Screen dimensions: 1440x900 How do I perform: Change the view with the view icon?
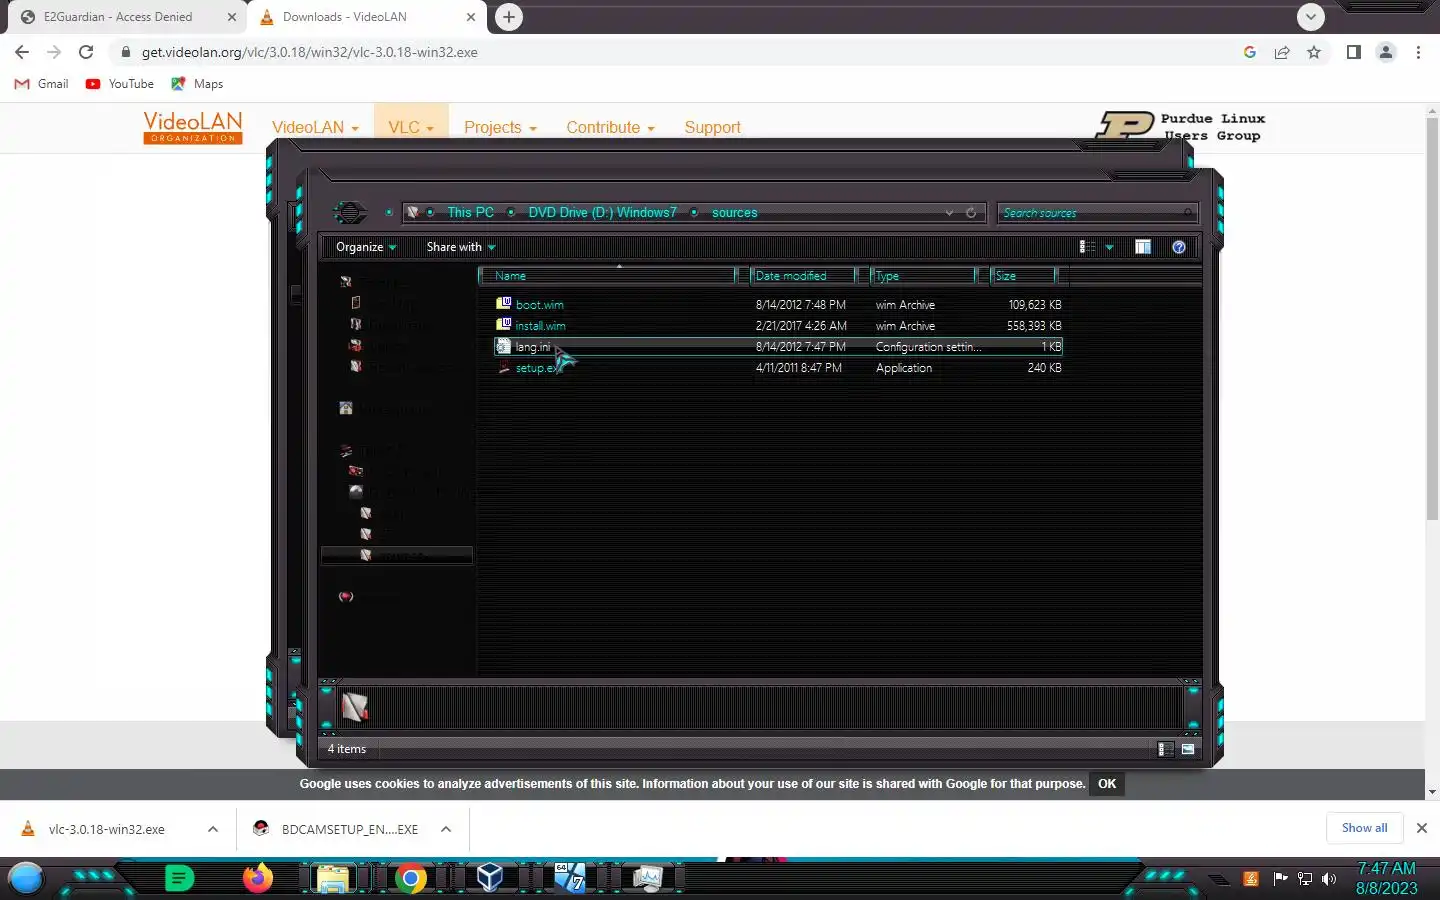click(x=1087, y=247)
